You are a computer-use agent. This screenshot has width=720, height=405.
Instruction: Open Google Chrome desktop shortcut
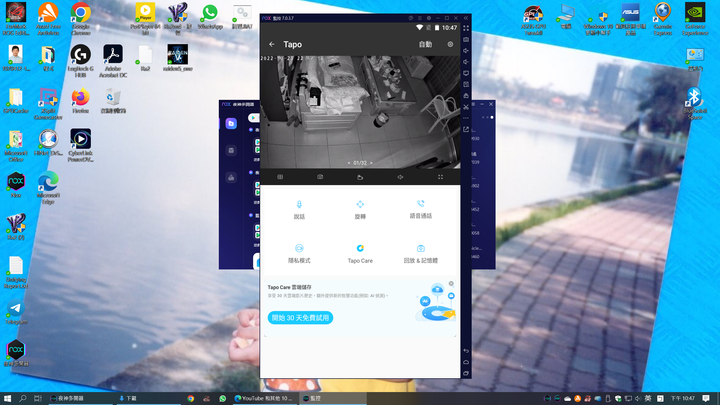click(x=80, y=18)
